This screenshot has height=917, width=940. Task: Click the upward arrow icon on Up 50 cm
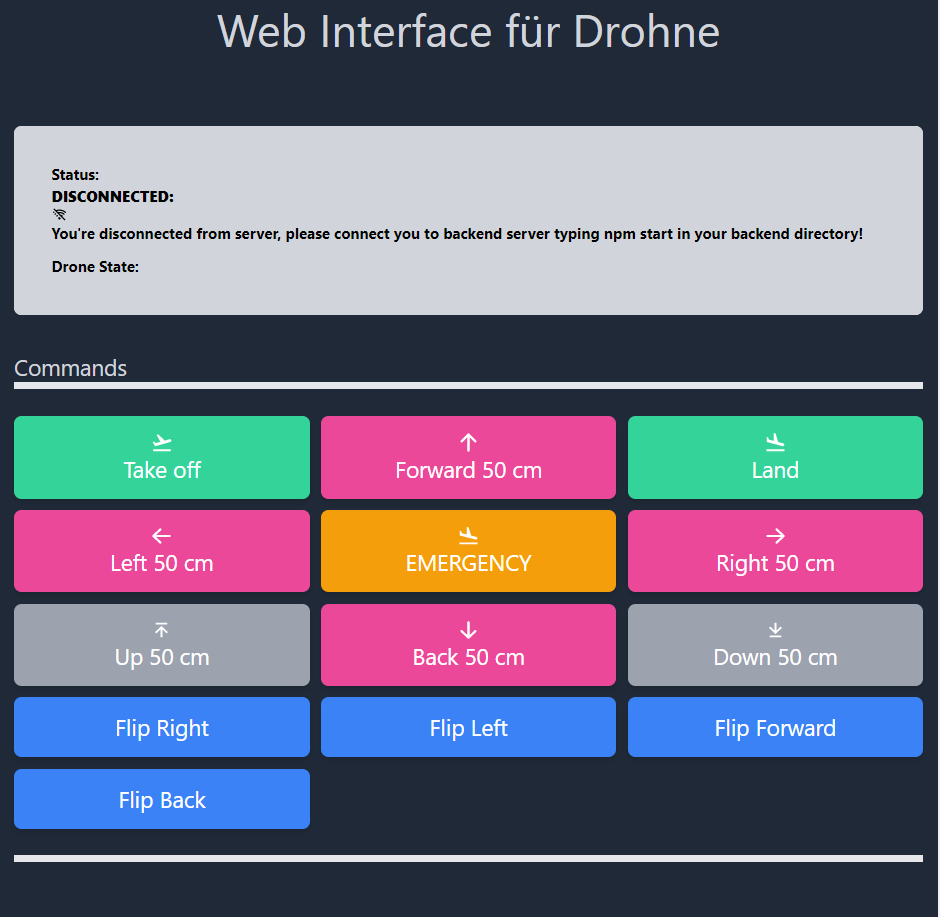click(162, 628)
